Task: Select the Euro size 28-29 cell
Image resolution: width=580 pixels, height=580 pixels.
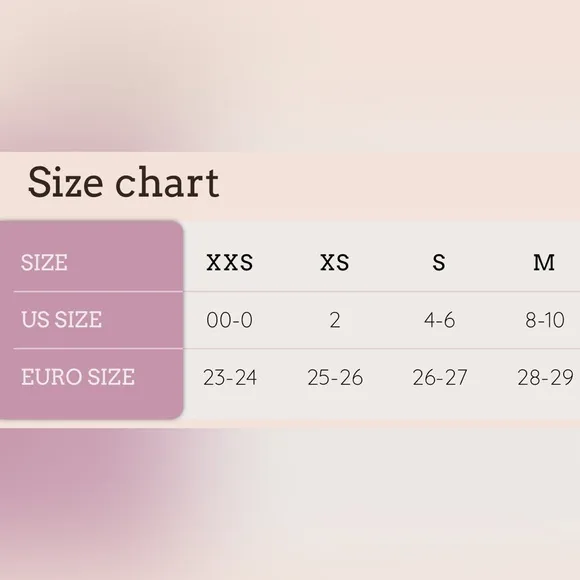Action: click(x=545, y=378)
